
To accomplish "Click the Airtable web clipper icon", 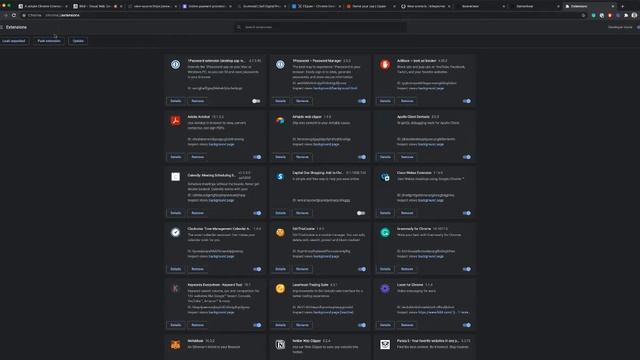I will coord(280,120).
